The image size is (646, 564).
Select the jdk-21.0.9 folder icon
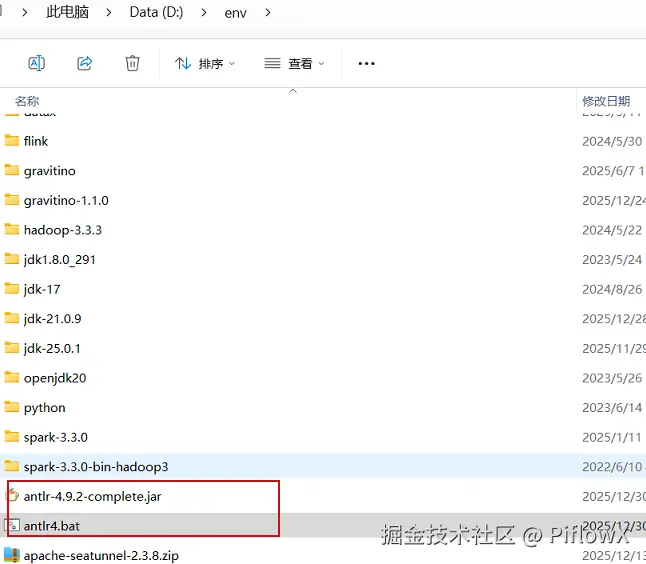(x=12, y=318)
